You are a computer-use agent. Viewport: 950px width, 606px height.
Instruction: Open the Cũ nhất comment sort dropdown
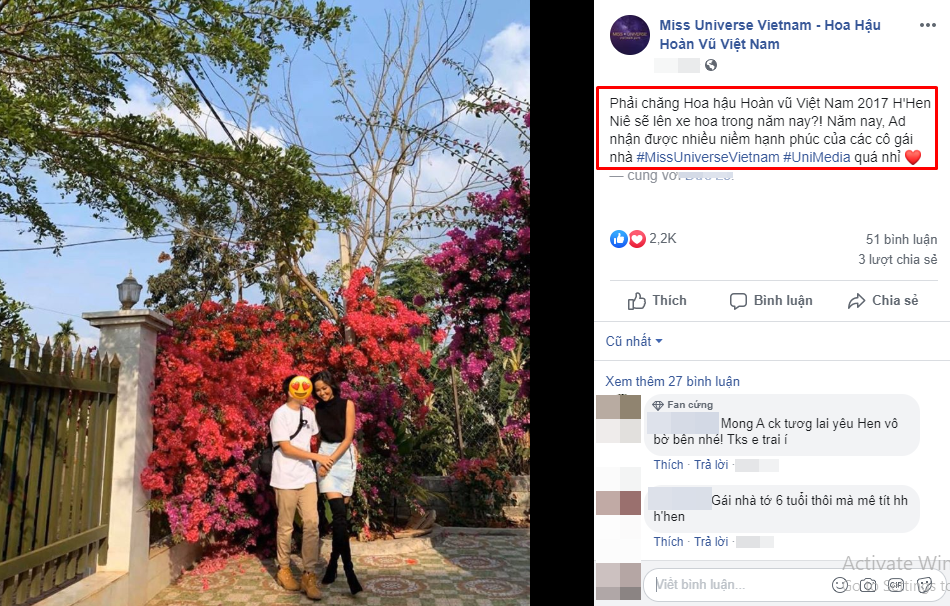coord(634,341)
